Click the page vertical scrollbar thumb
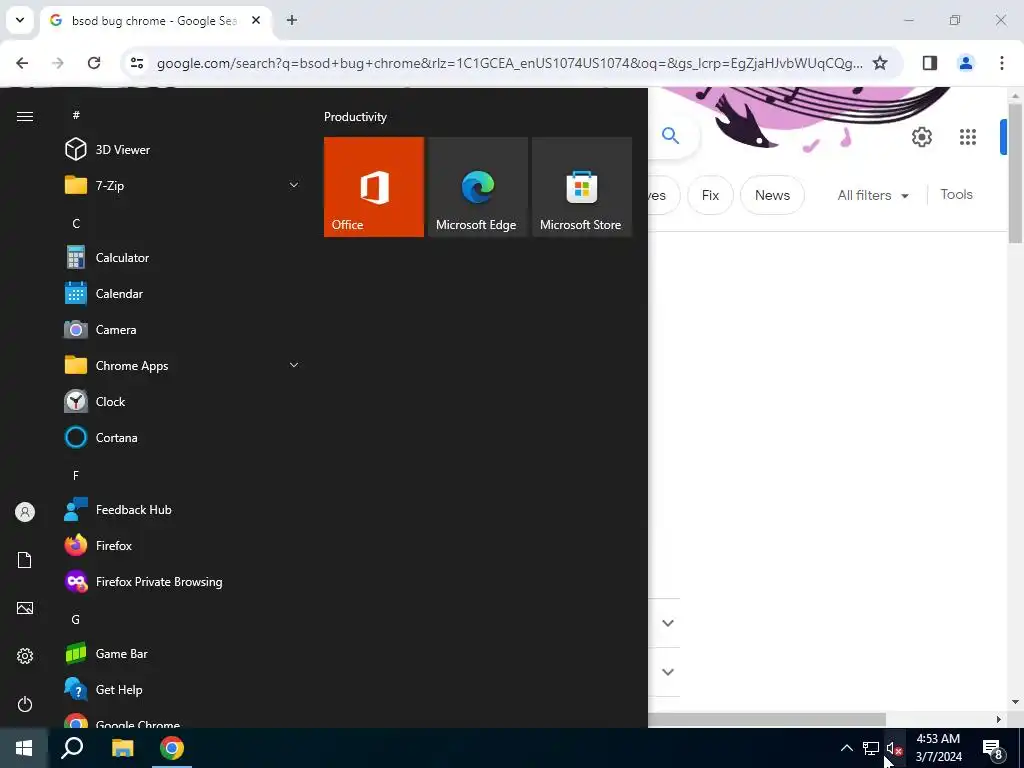 1015,173
